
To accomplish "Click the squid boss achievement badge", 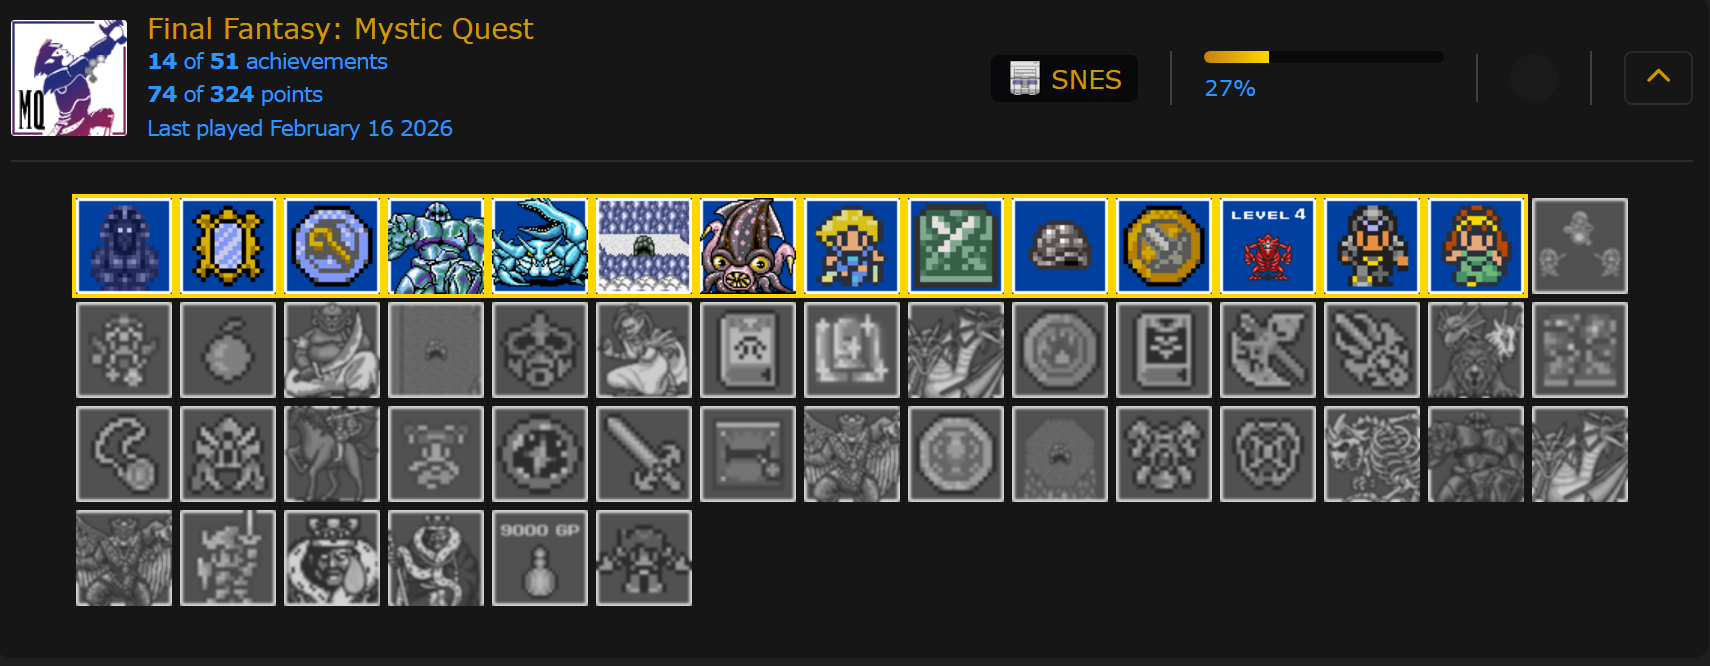I will 748,246.
